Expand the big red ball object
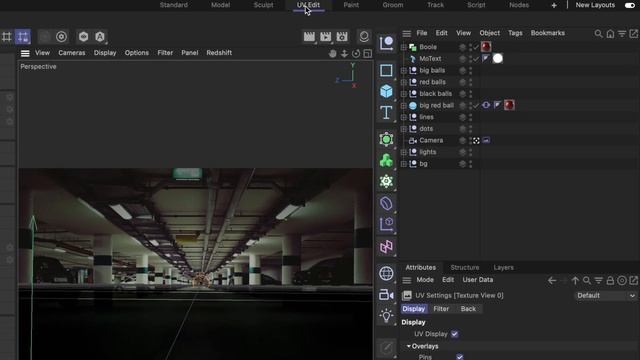Image resolution: width=640 pixels, height=360 pixels. pyautogui.click(x=404, y=106)
